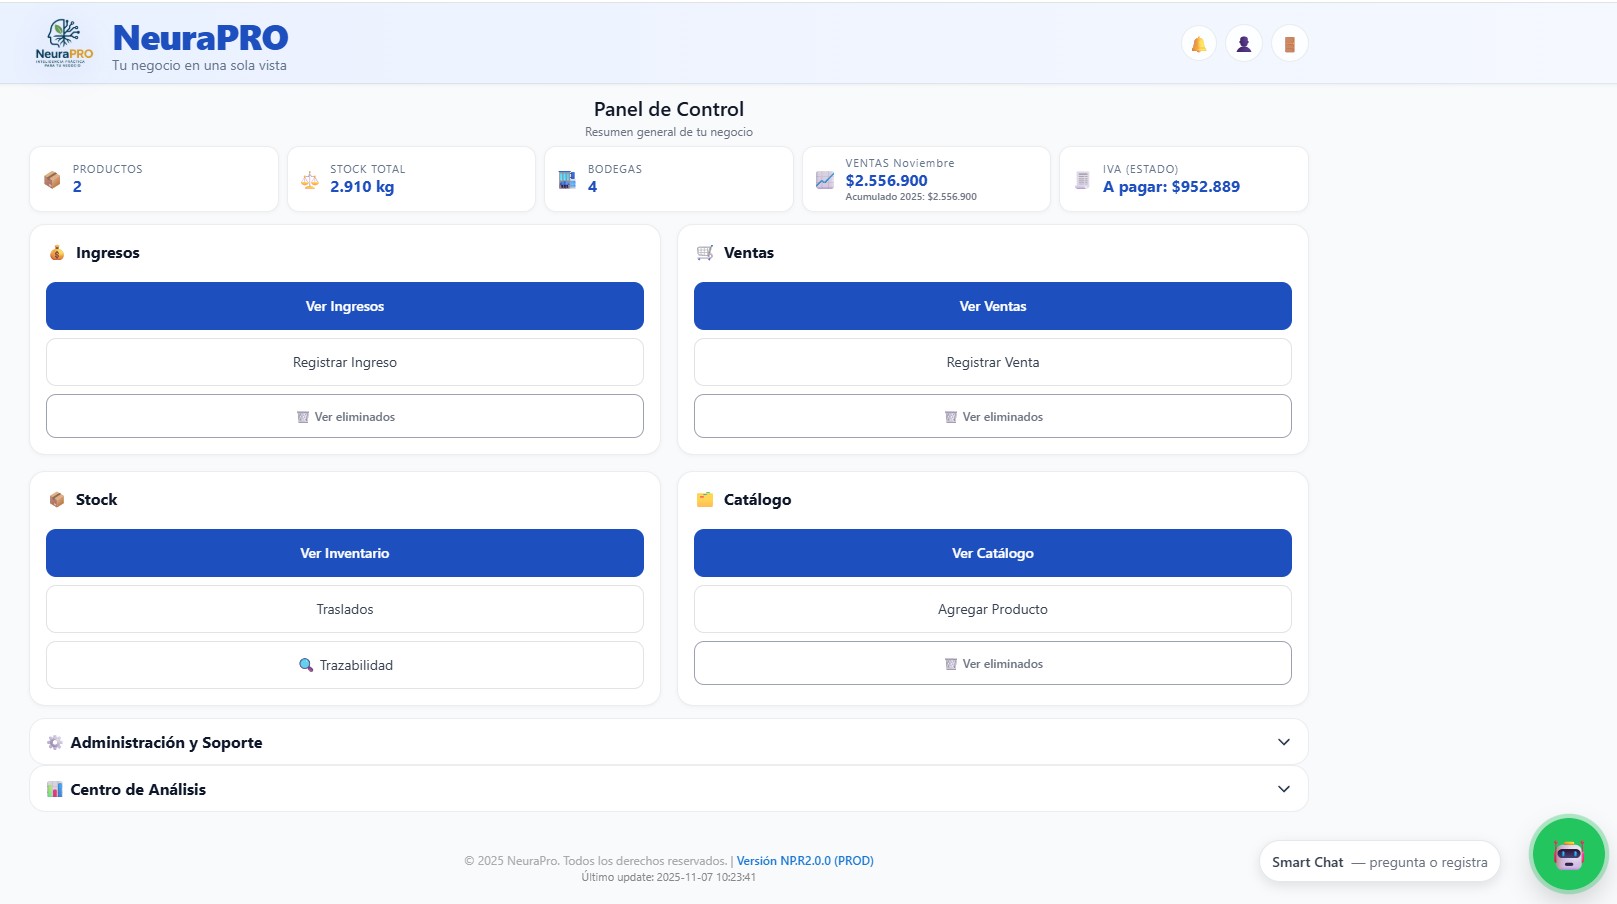Click the Versión NP.R2.0.0 (PROD) link
Viewport: 1617px width, 904px height.
(805, 860)
